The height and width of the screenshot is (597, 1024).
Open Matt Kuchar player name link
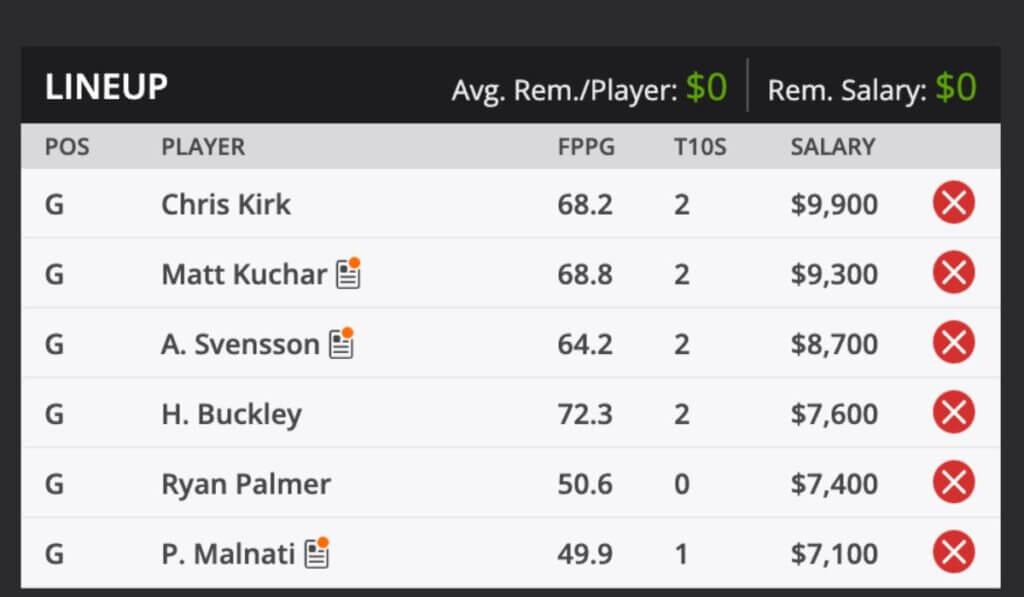244,274
